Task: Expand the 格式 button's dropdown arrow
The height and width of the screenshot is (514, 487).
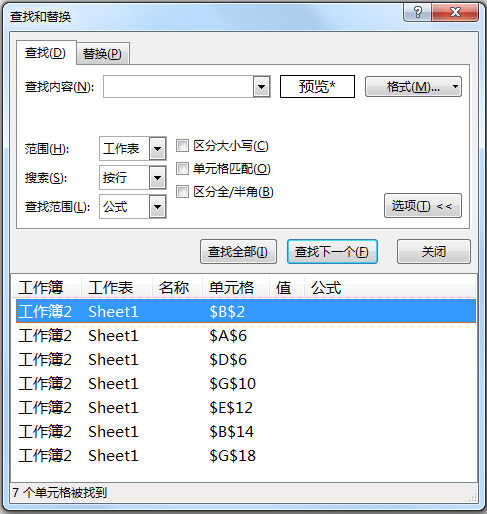Action: tap(456, 87)
